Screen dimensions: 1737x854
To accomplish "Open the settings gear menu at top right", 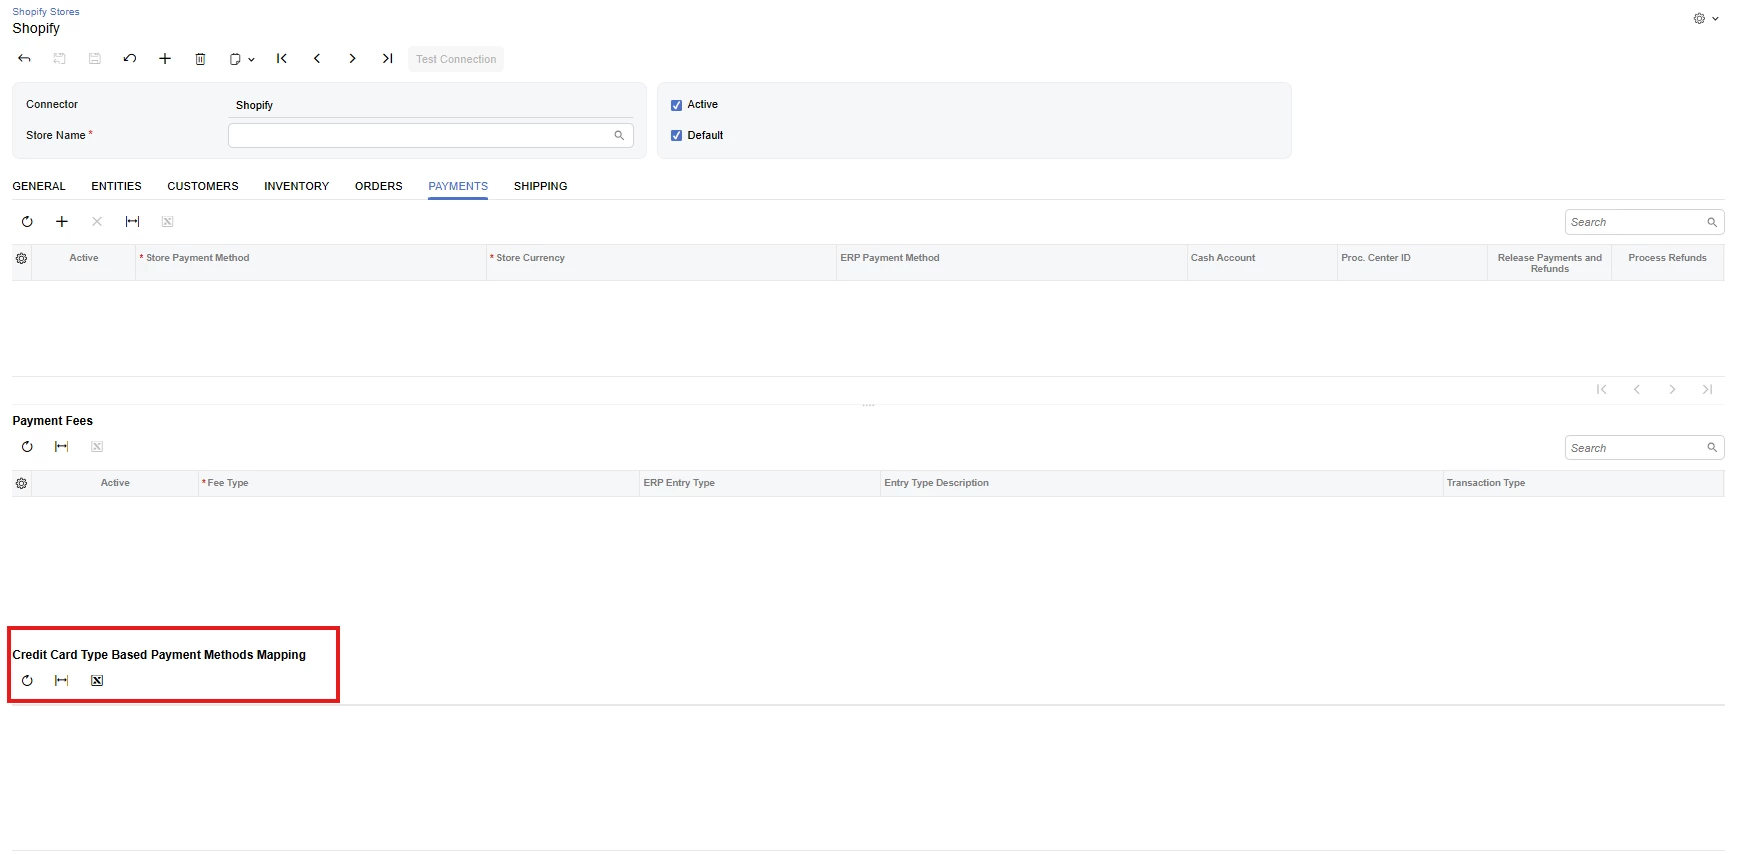I will pyautogui.click(x=1705, y=18).
